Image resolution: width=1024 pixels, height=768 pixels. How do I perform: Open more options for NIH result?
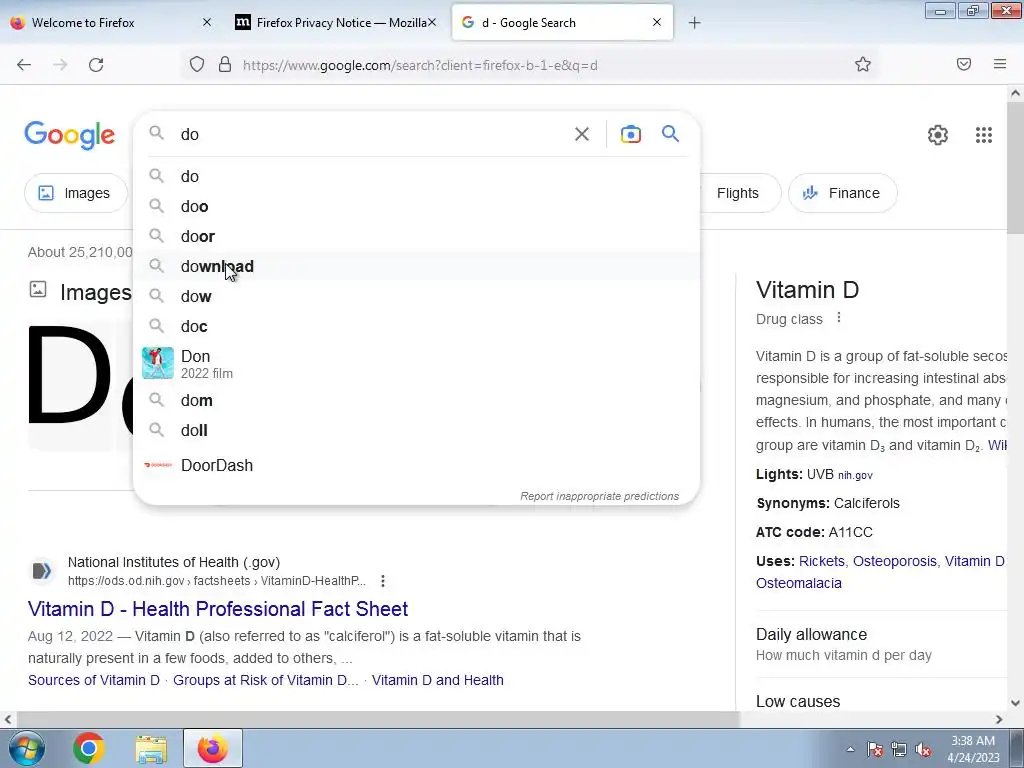point(383,581)
